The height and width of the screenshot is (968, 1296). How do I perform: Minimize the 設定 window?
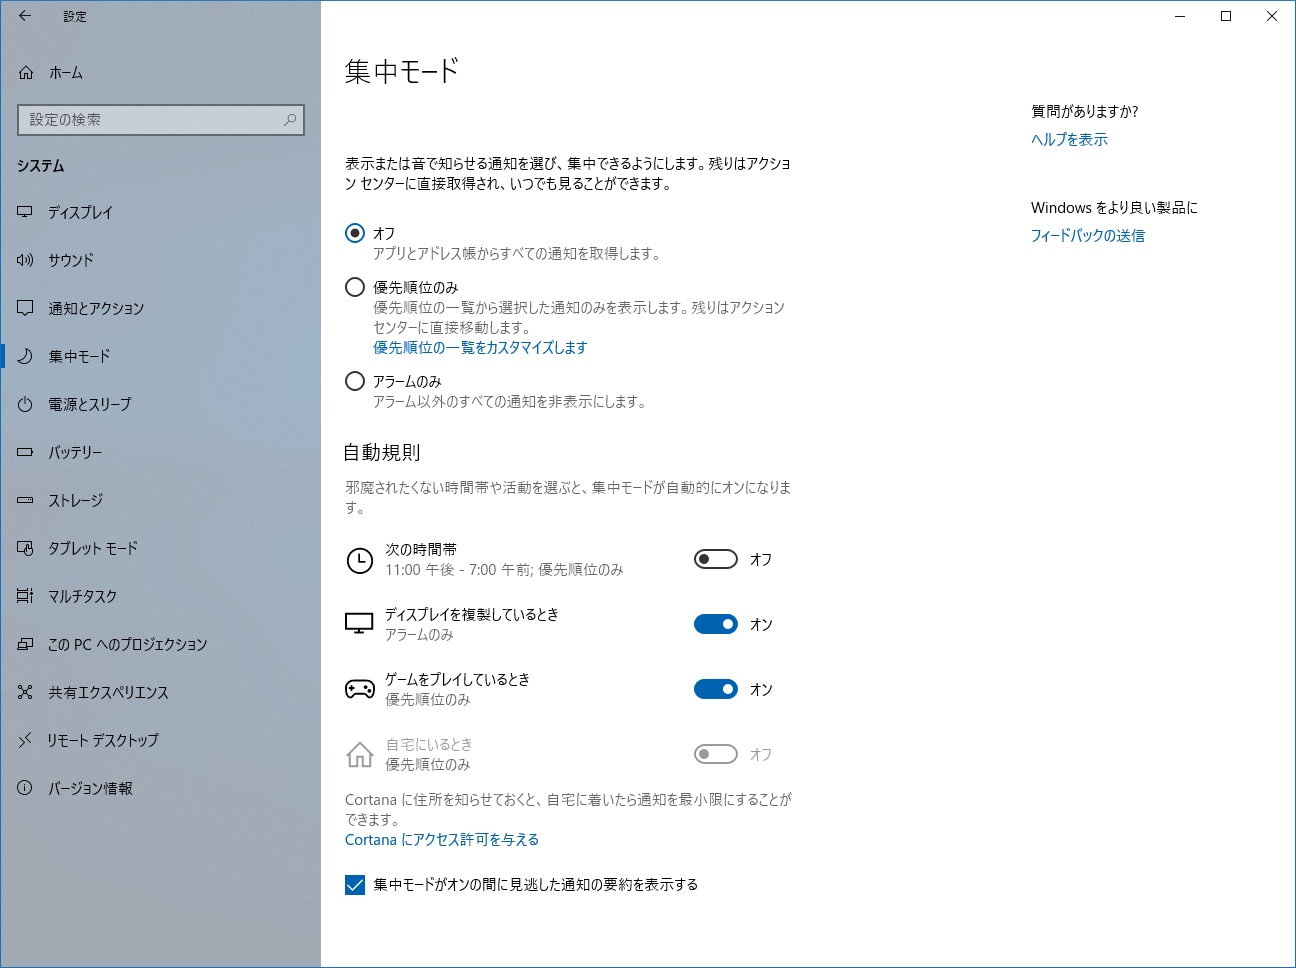1180,16
